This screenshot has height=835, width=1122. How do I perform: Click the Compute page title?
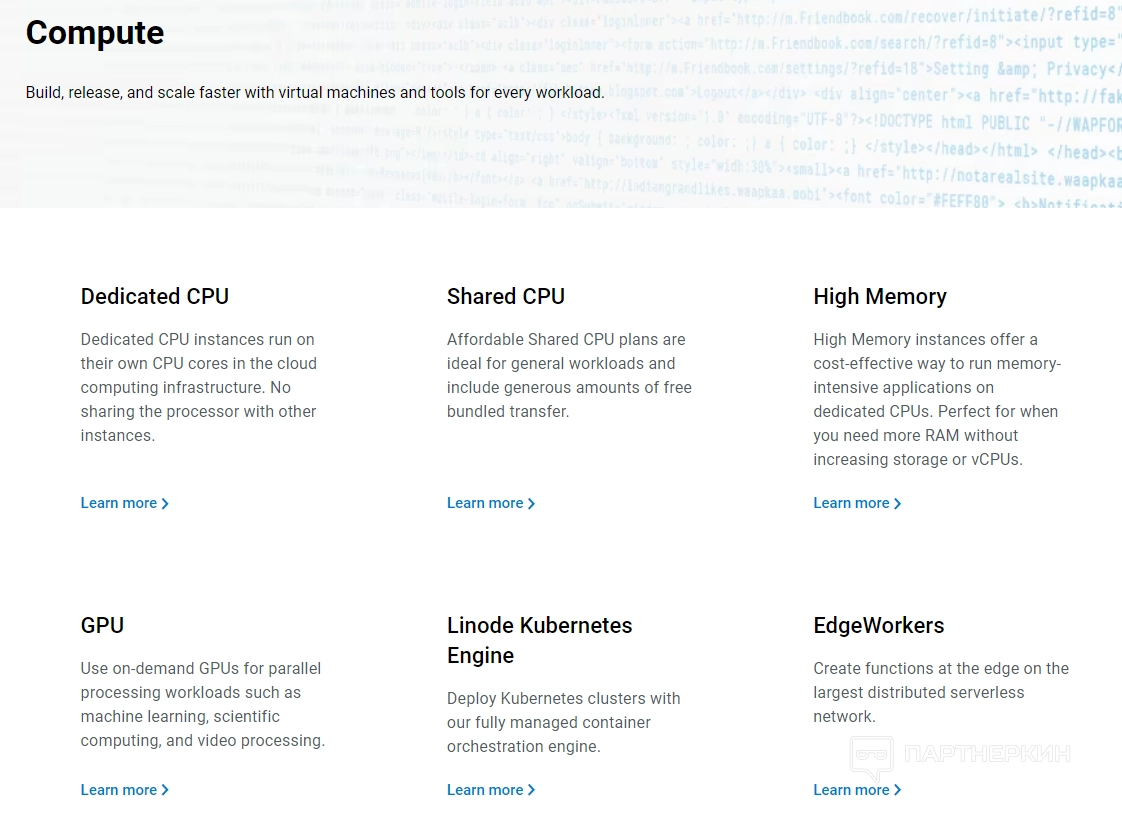click(95, 33)
